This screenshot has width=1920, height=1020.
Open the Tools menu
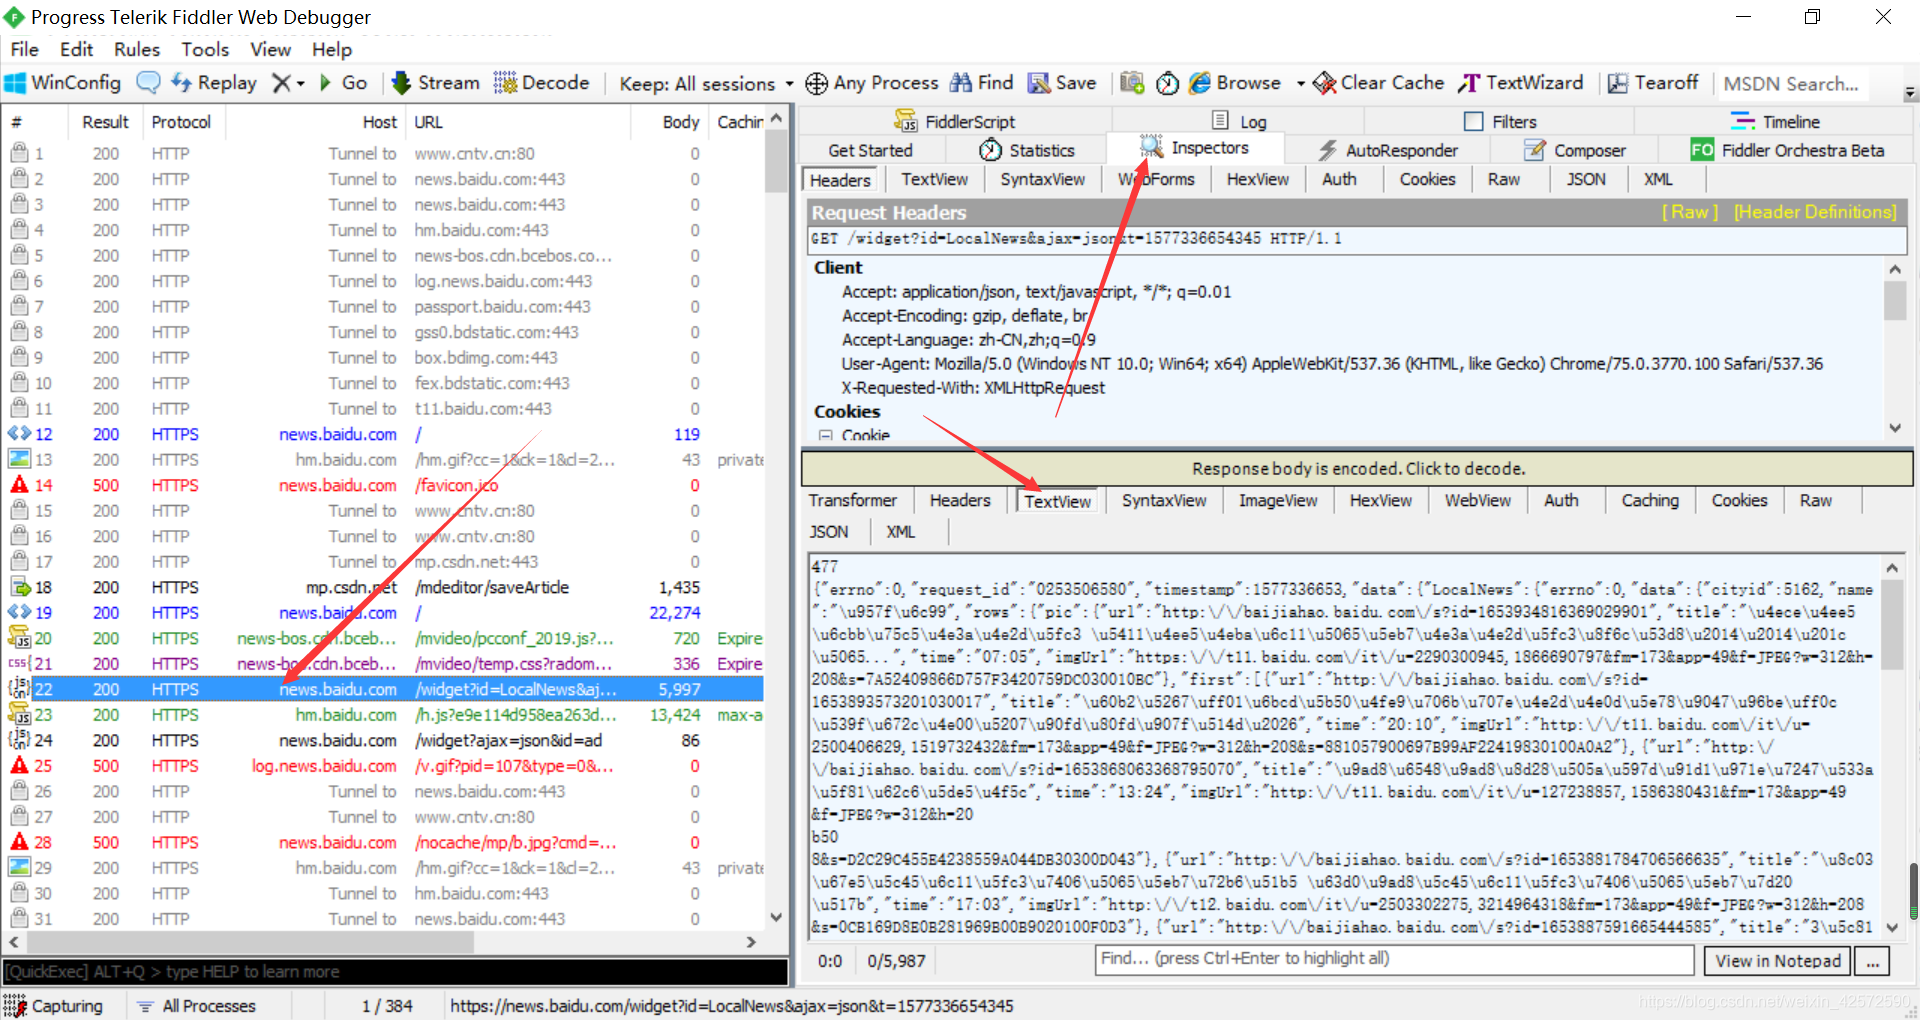(205, 49)
